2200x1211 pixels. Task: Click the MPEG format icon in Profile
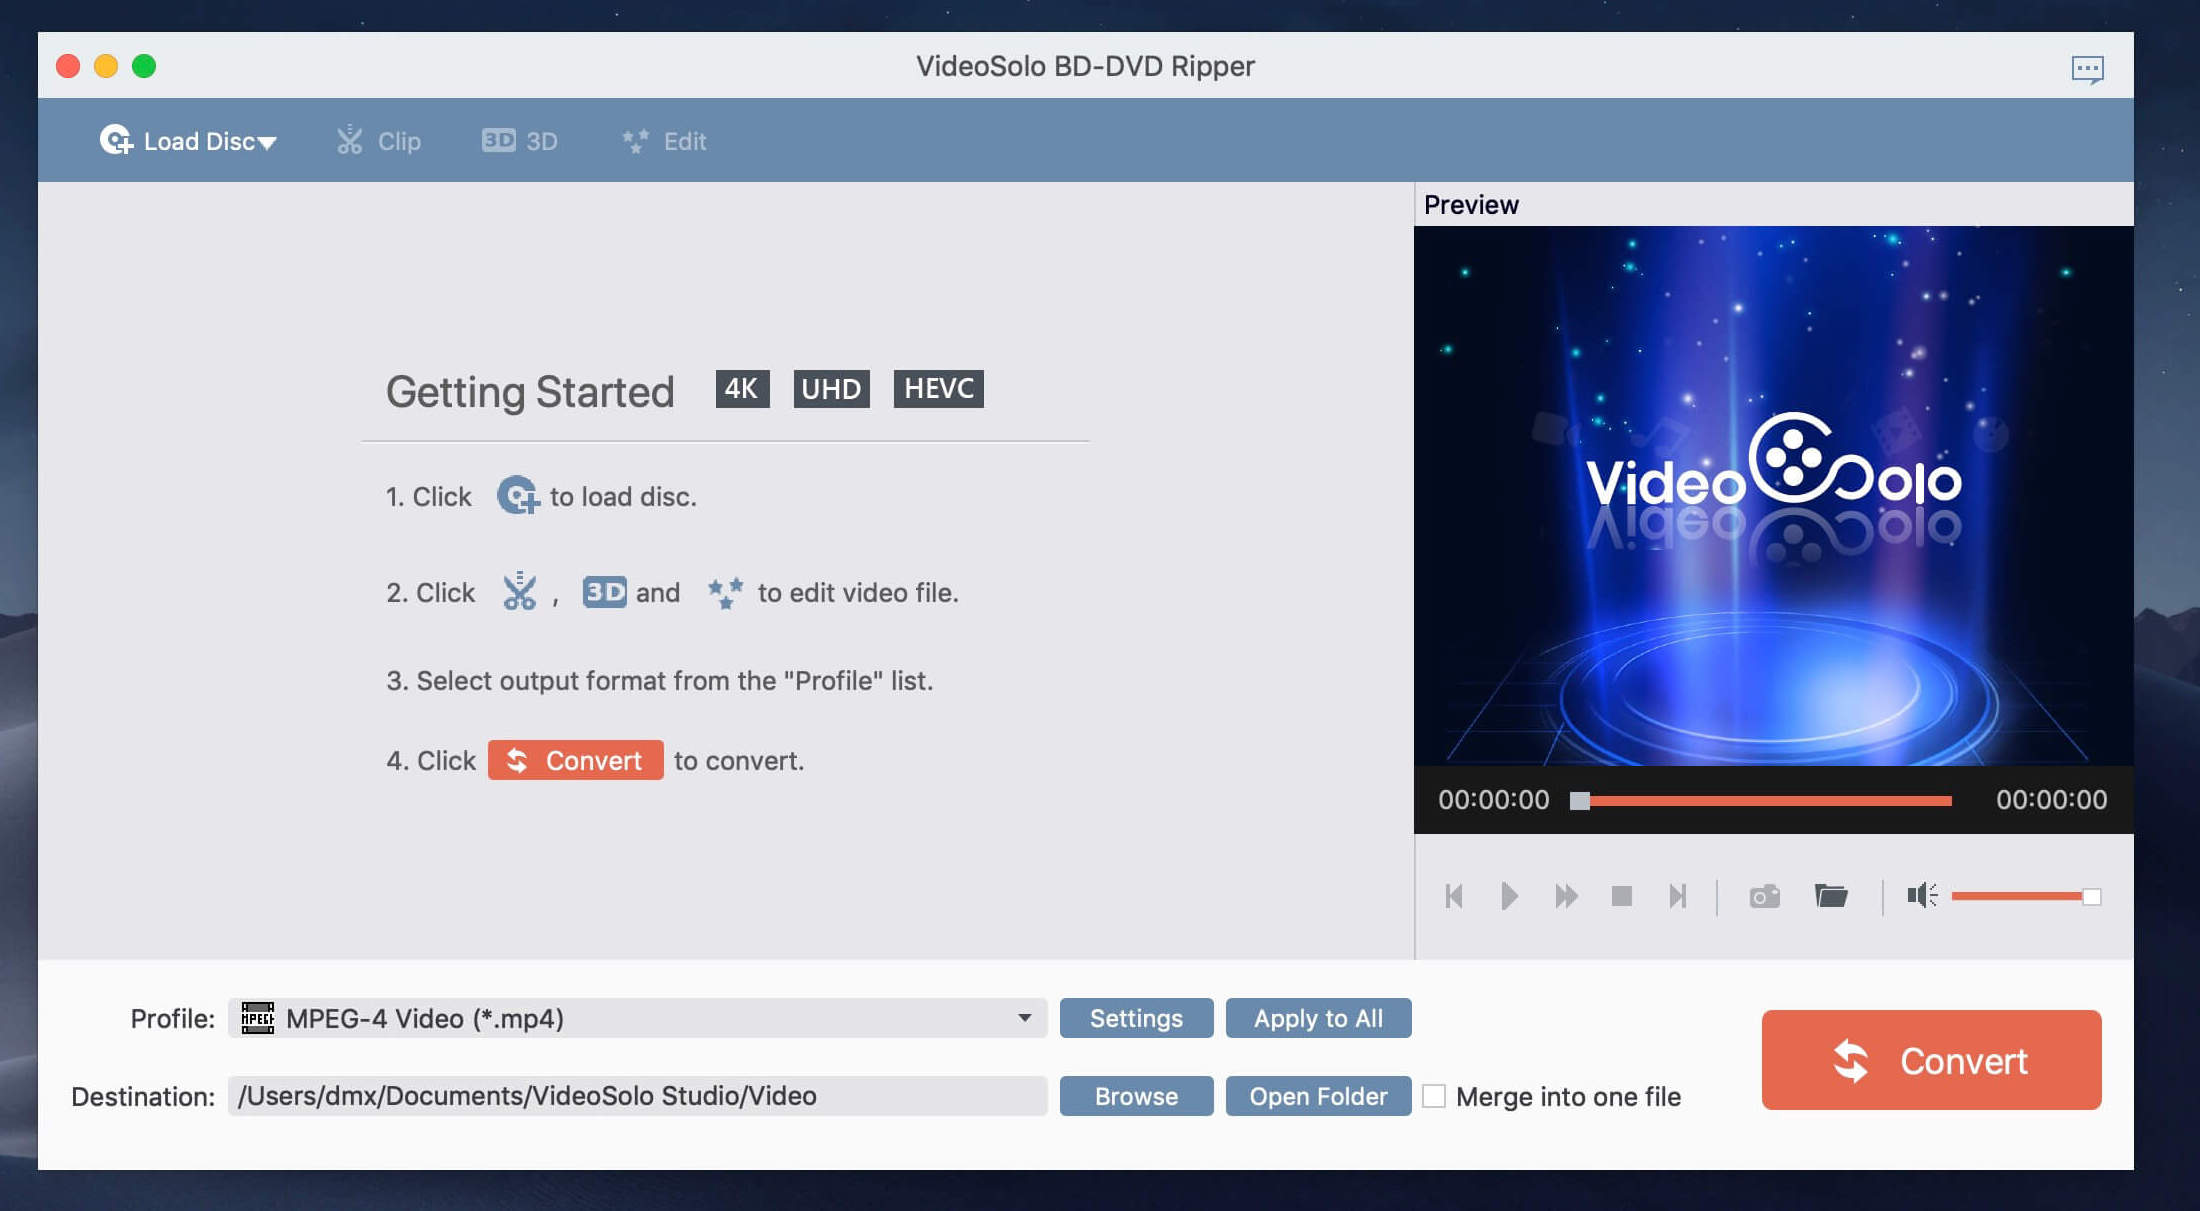click(258, 1018)
